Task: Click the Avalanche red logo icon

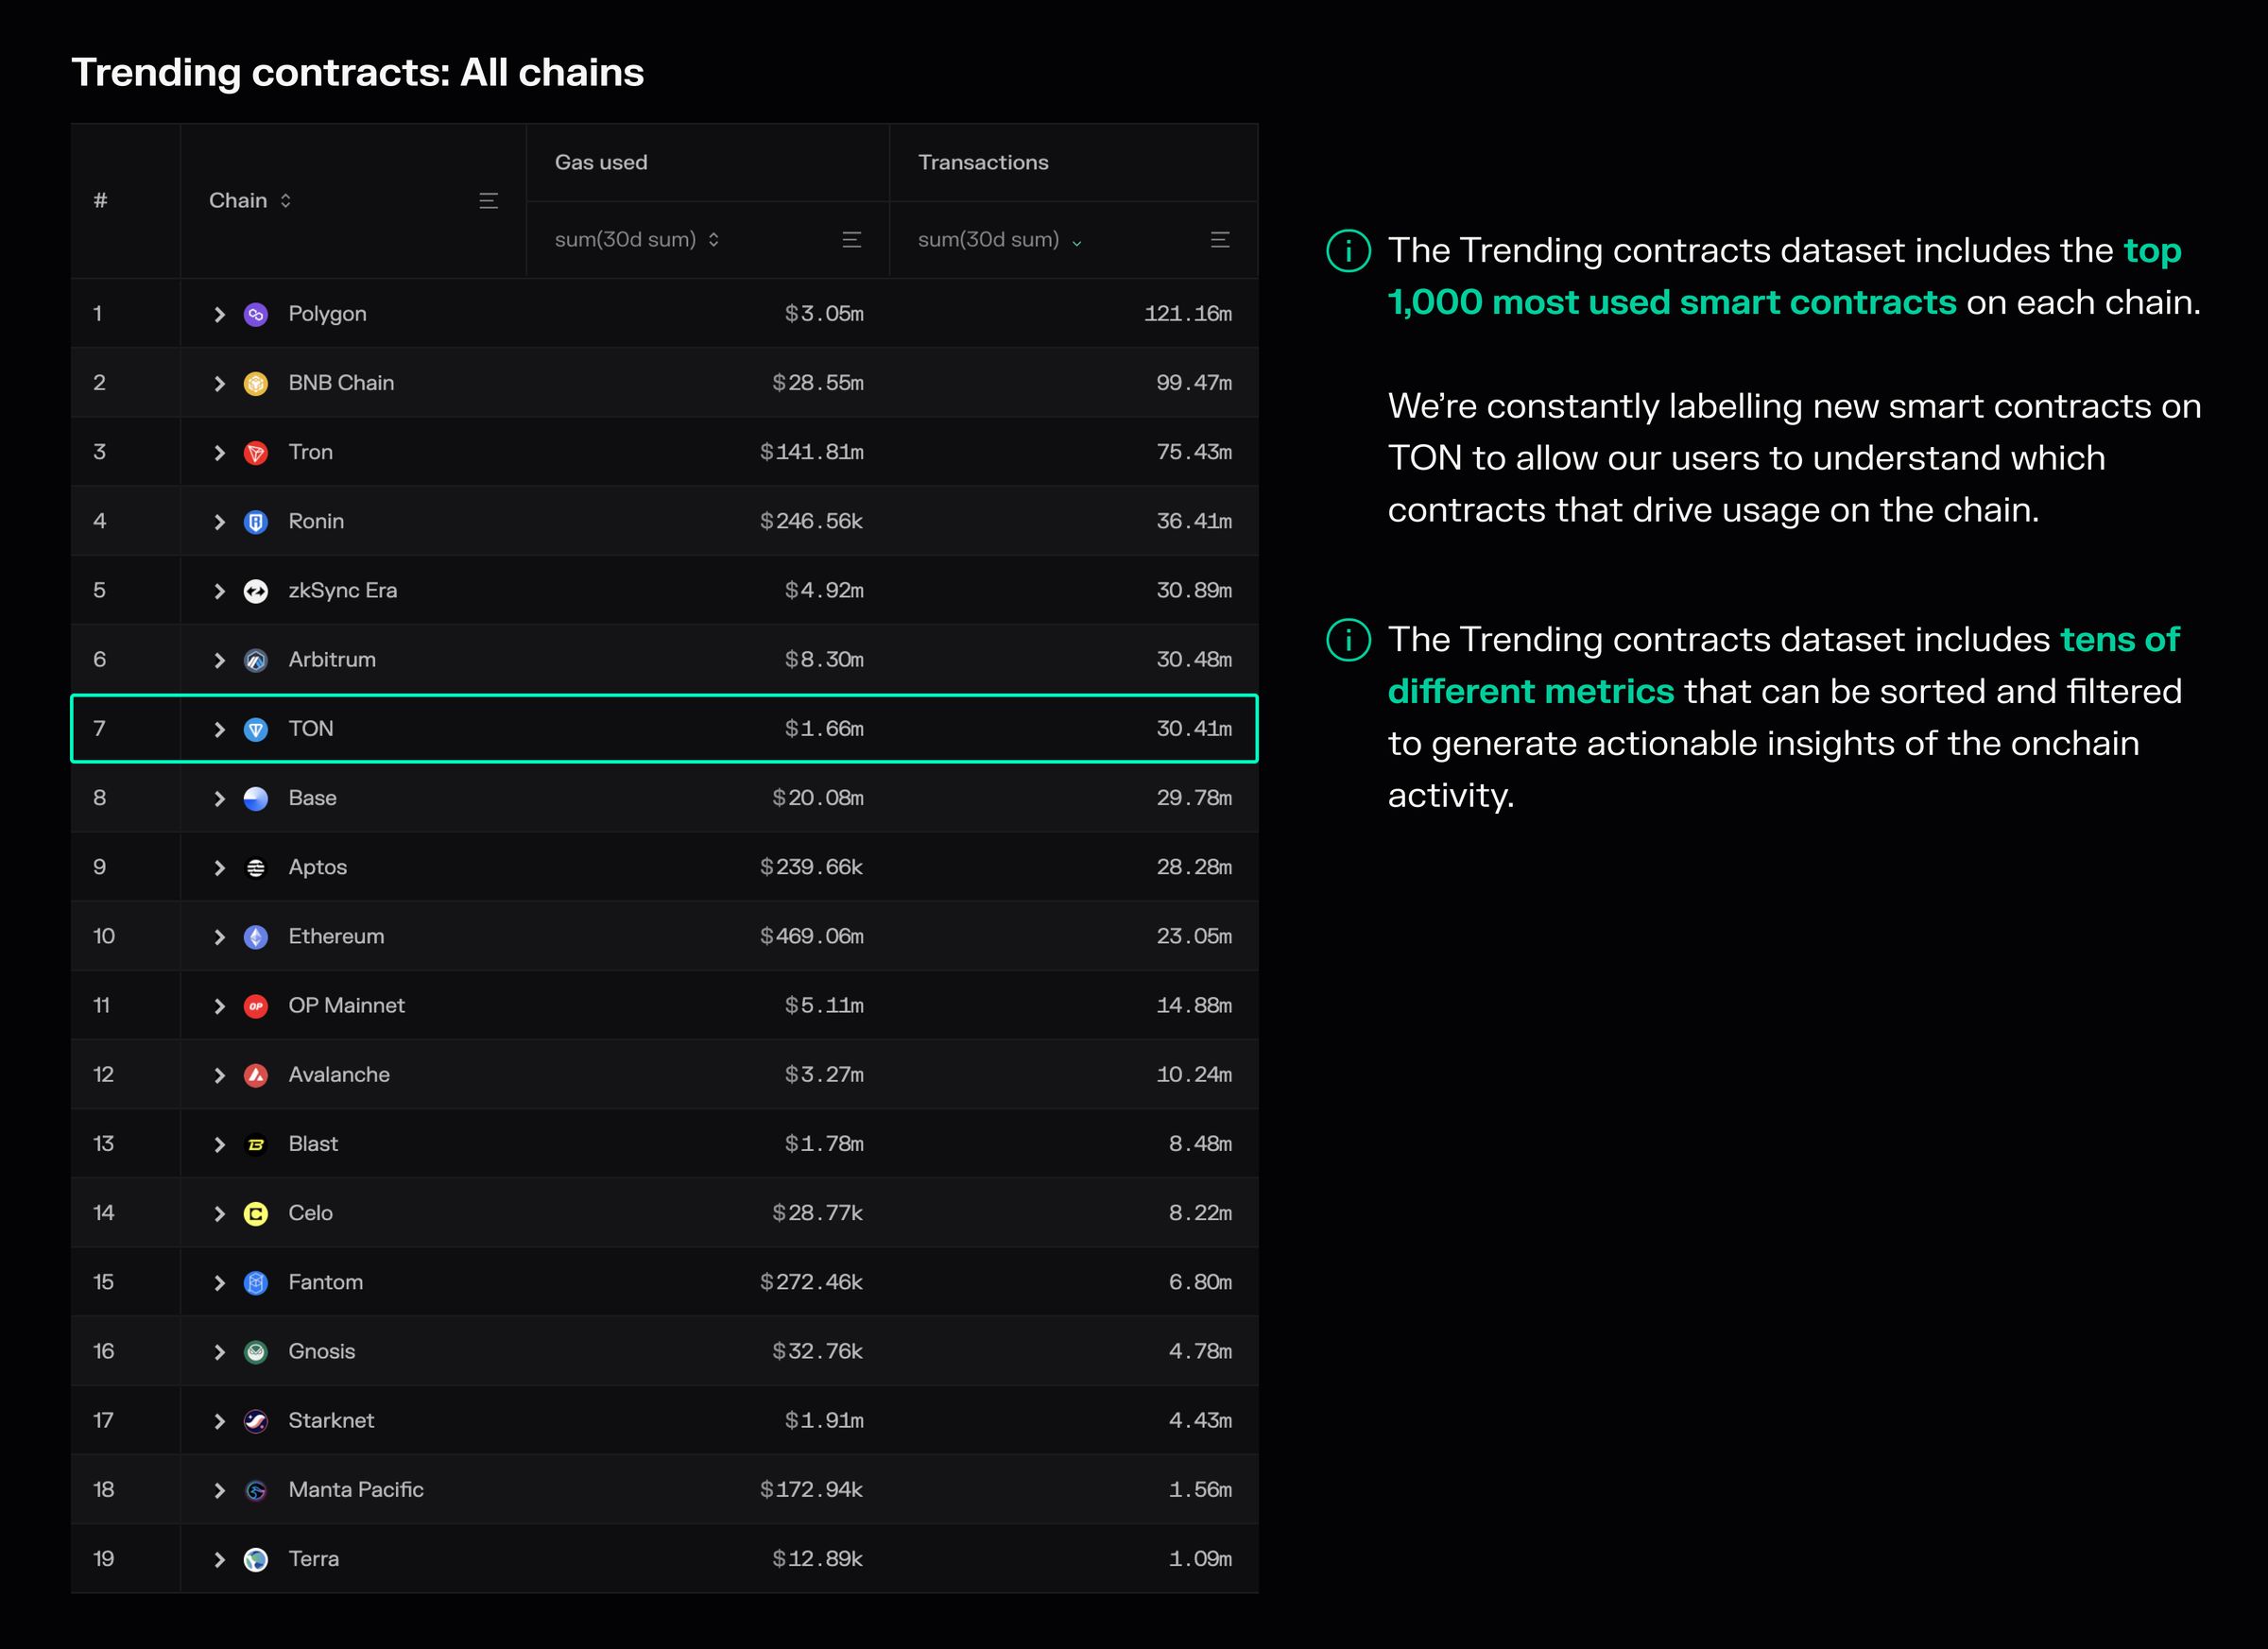Action: click(x=256, y=1075)
